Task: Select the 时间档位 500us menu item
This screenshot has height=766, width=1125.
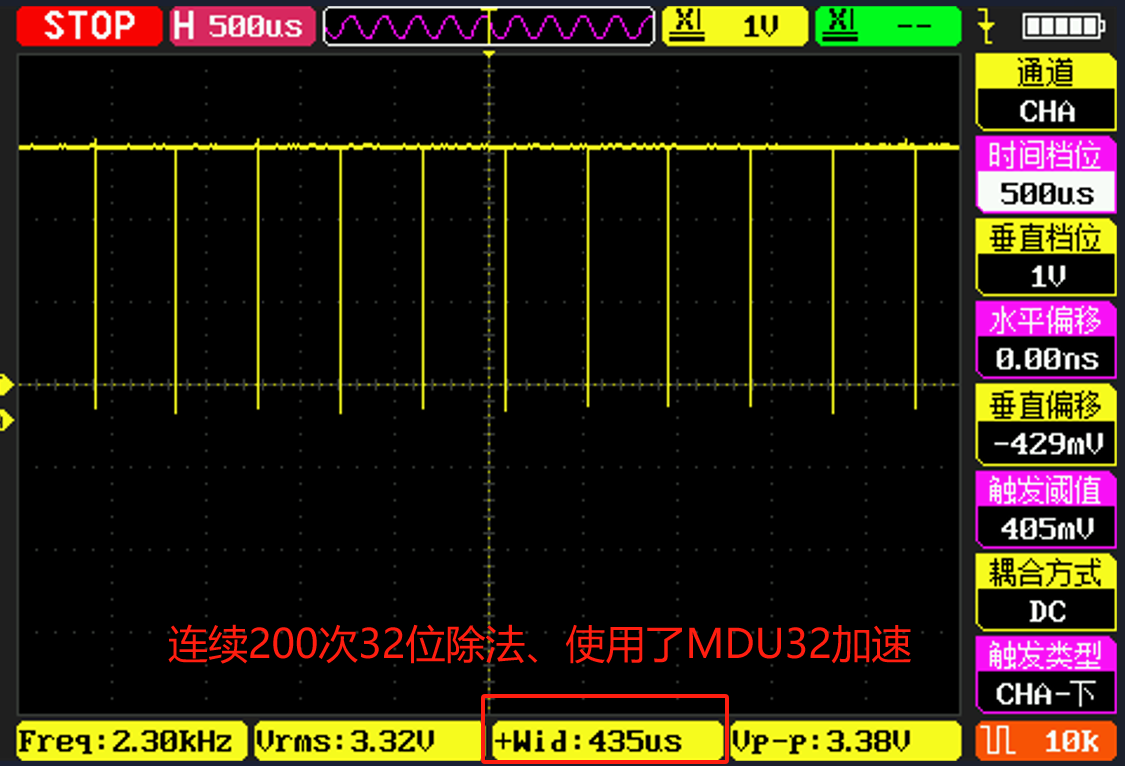Action: (x=1045, y=174)
